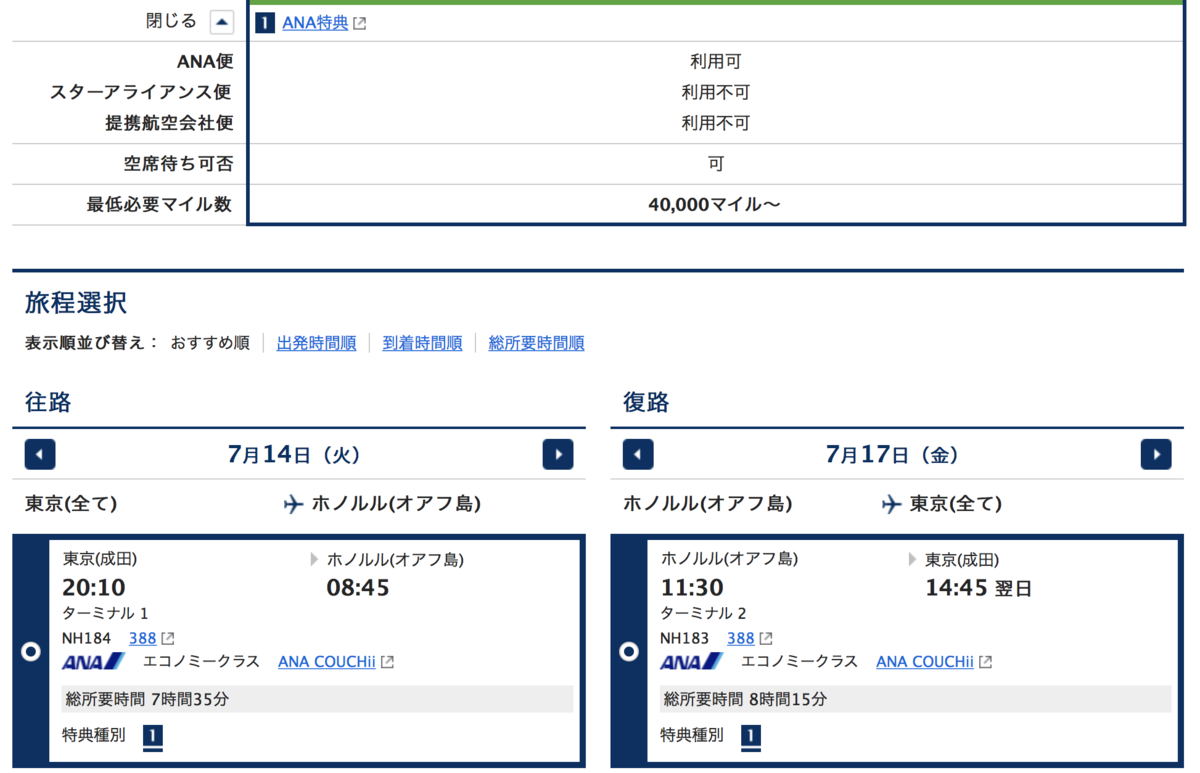Click the airplane icon in 往路 route header
This screenshot has height=773, width=1200.
pyautogui.click(x=293, y=504)
